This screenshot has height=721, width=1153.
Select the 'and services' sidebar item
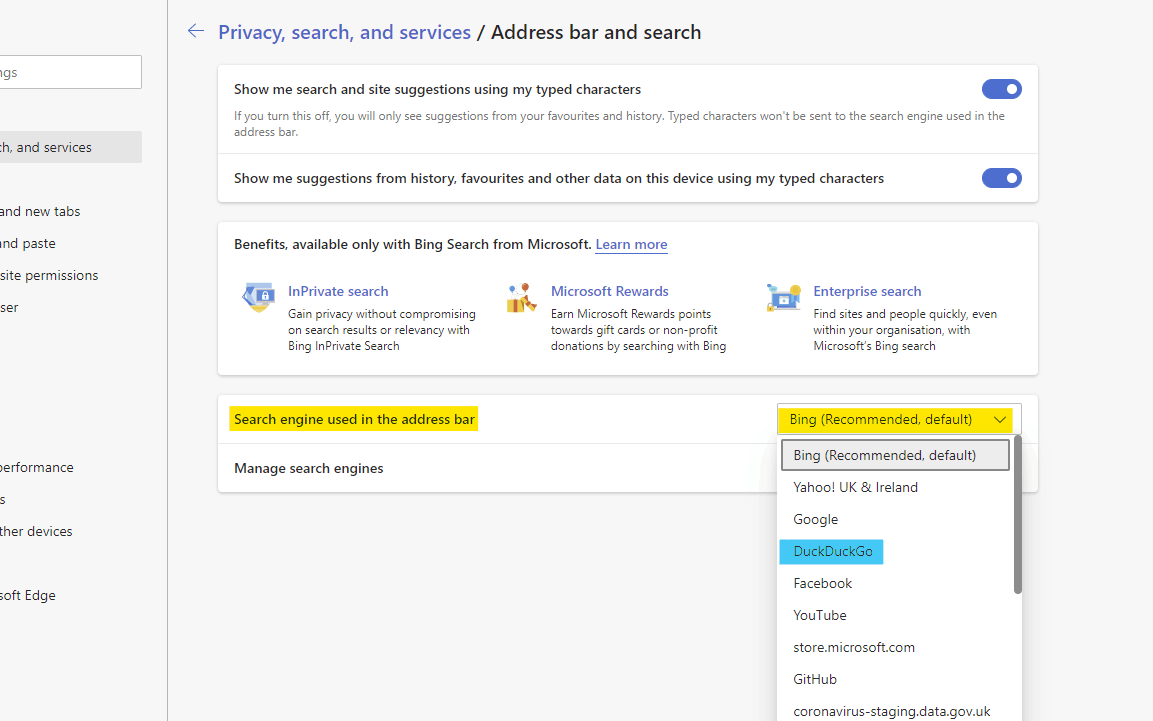(71, 147)
